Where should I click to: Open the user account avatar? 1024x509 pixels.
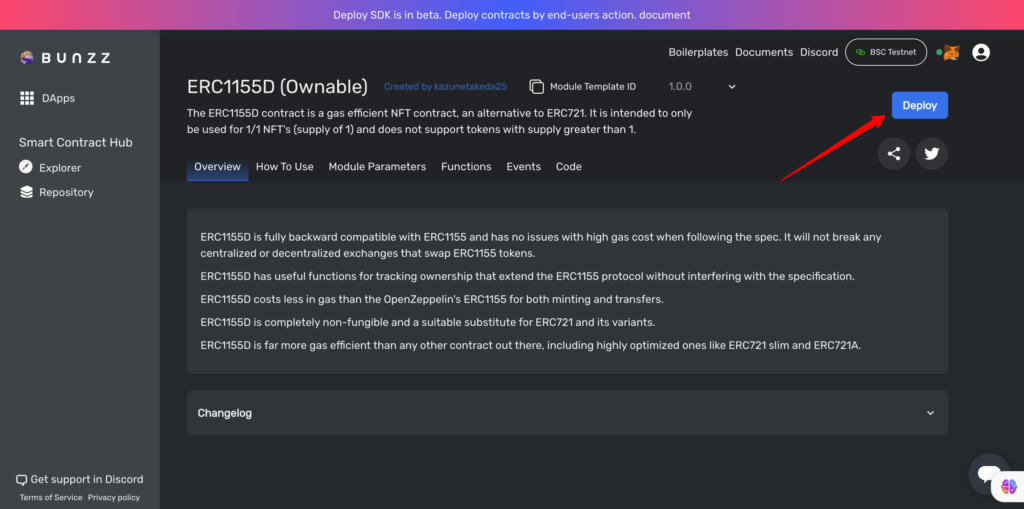[x=981, y=52]
